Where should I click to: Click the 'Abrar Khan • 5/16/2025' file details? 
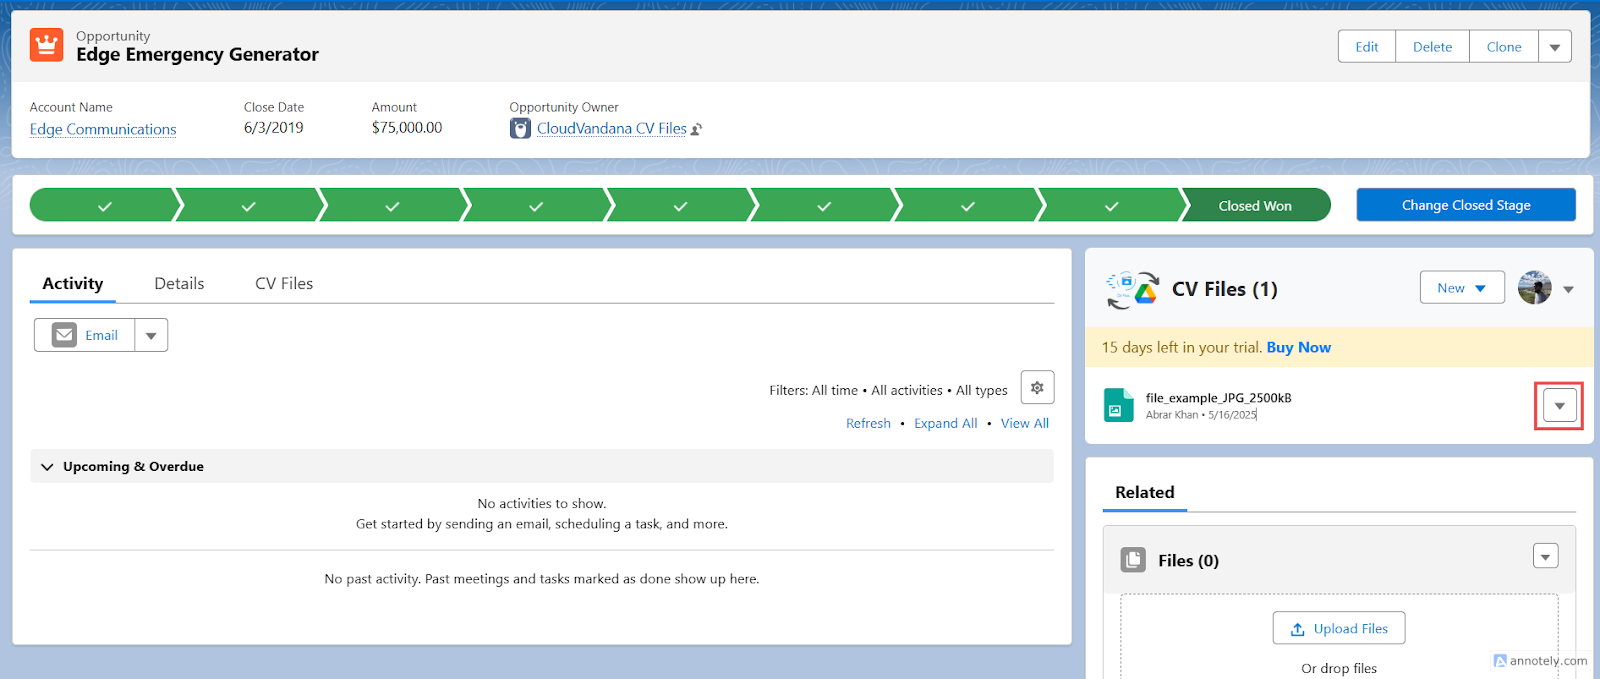[x=1201, y=414]
